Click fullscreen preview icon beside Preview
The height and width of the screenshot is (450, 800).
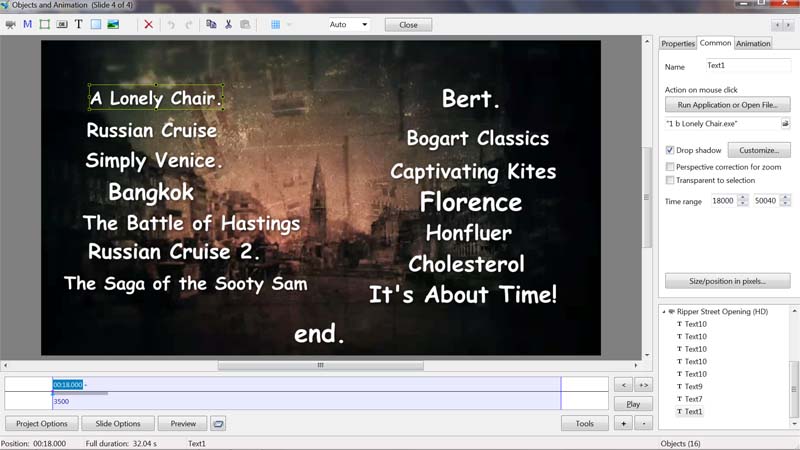218,423
